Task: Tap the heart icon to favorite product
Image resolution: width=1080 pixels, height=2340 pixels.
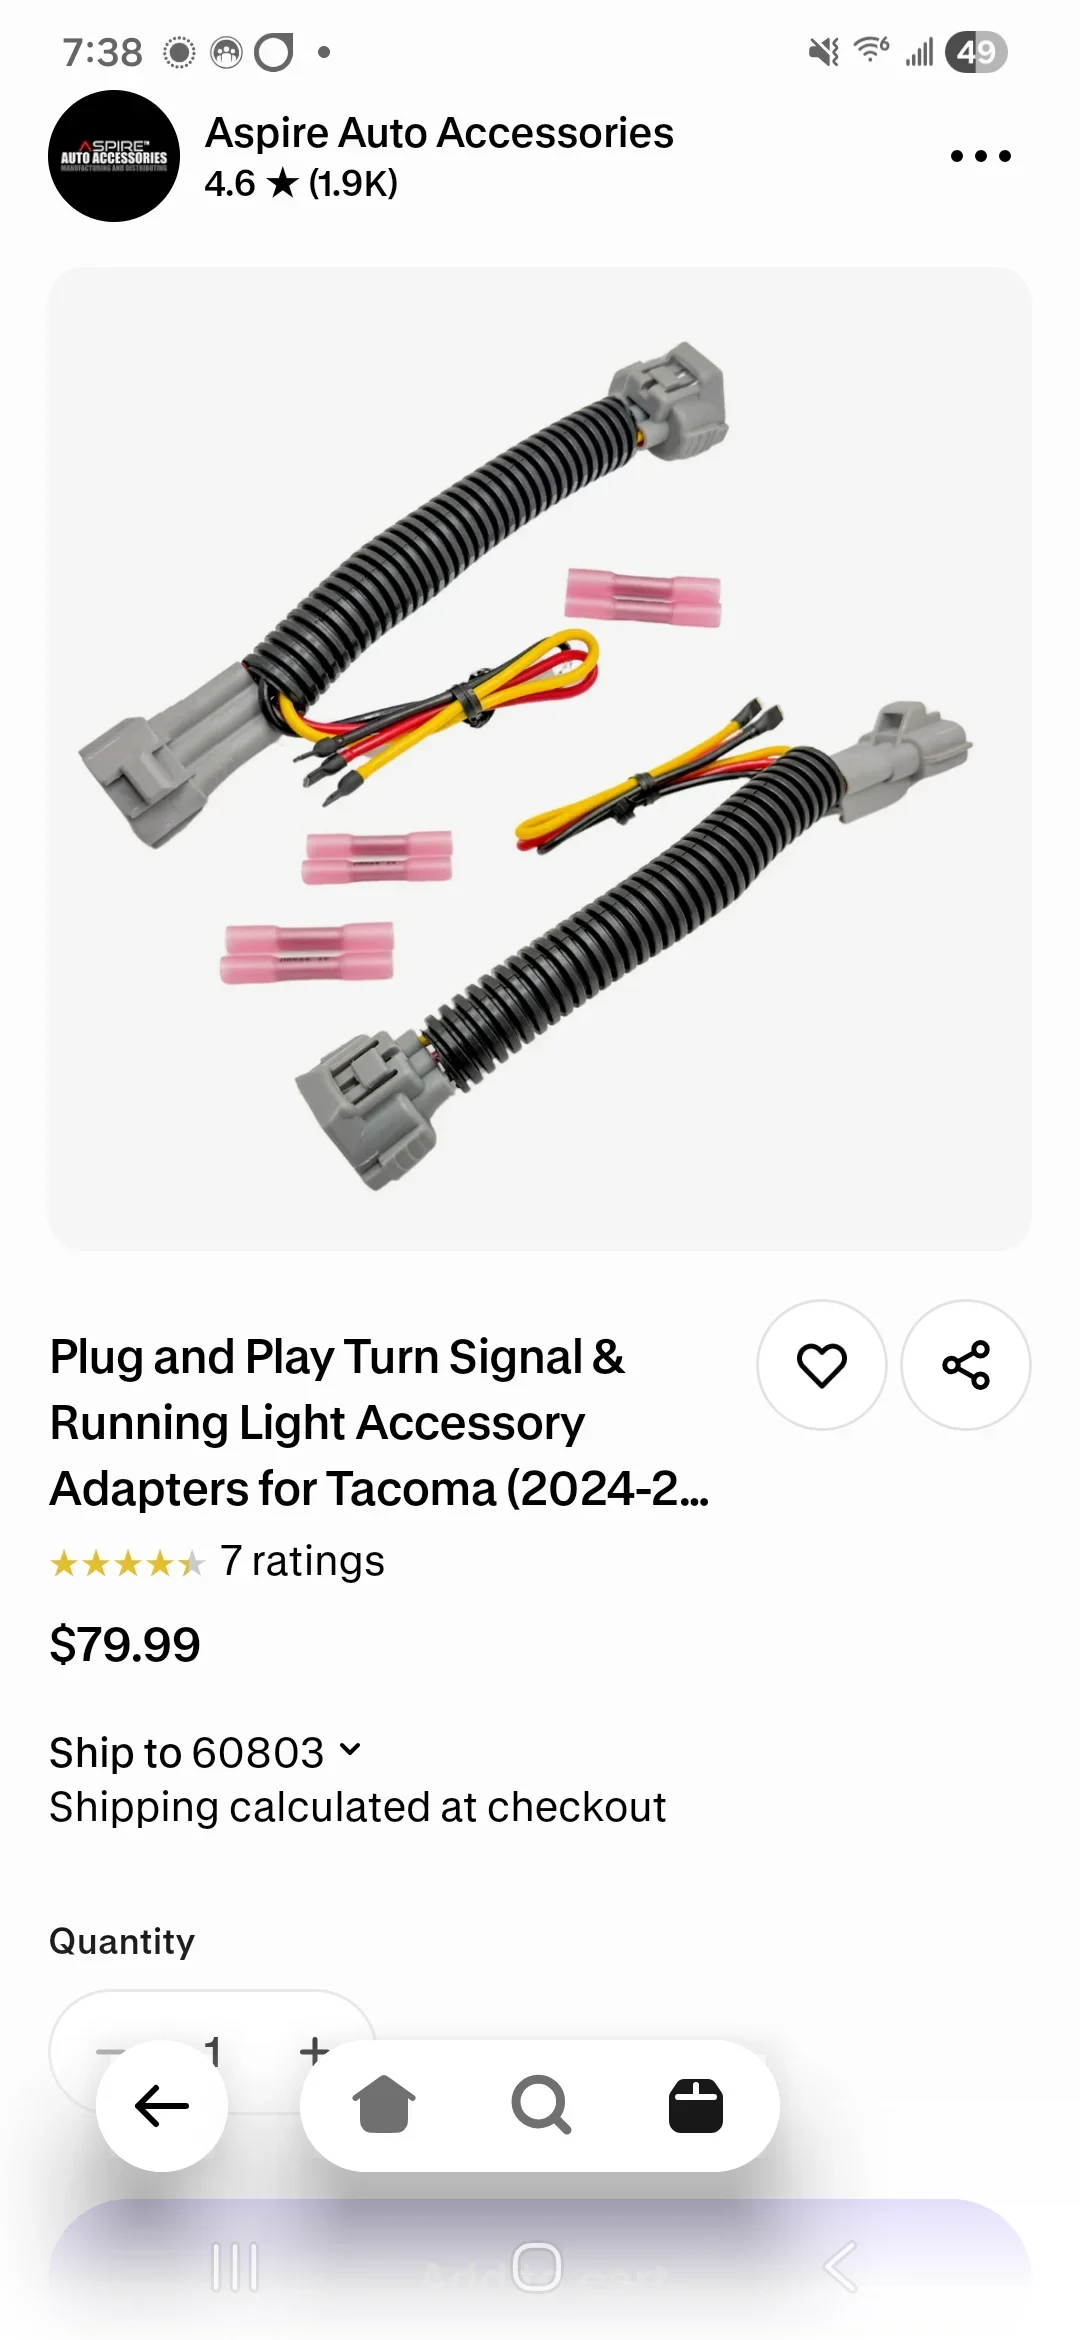Action: [821, 1365]
